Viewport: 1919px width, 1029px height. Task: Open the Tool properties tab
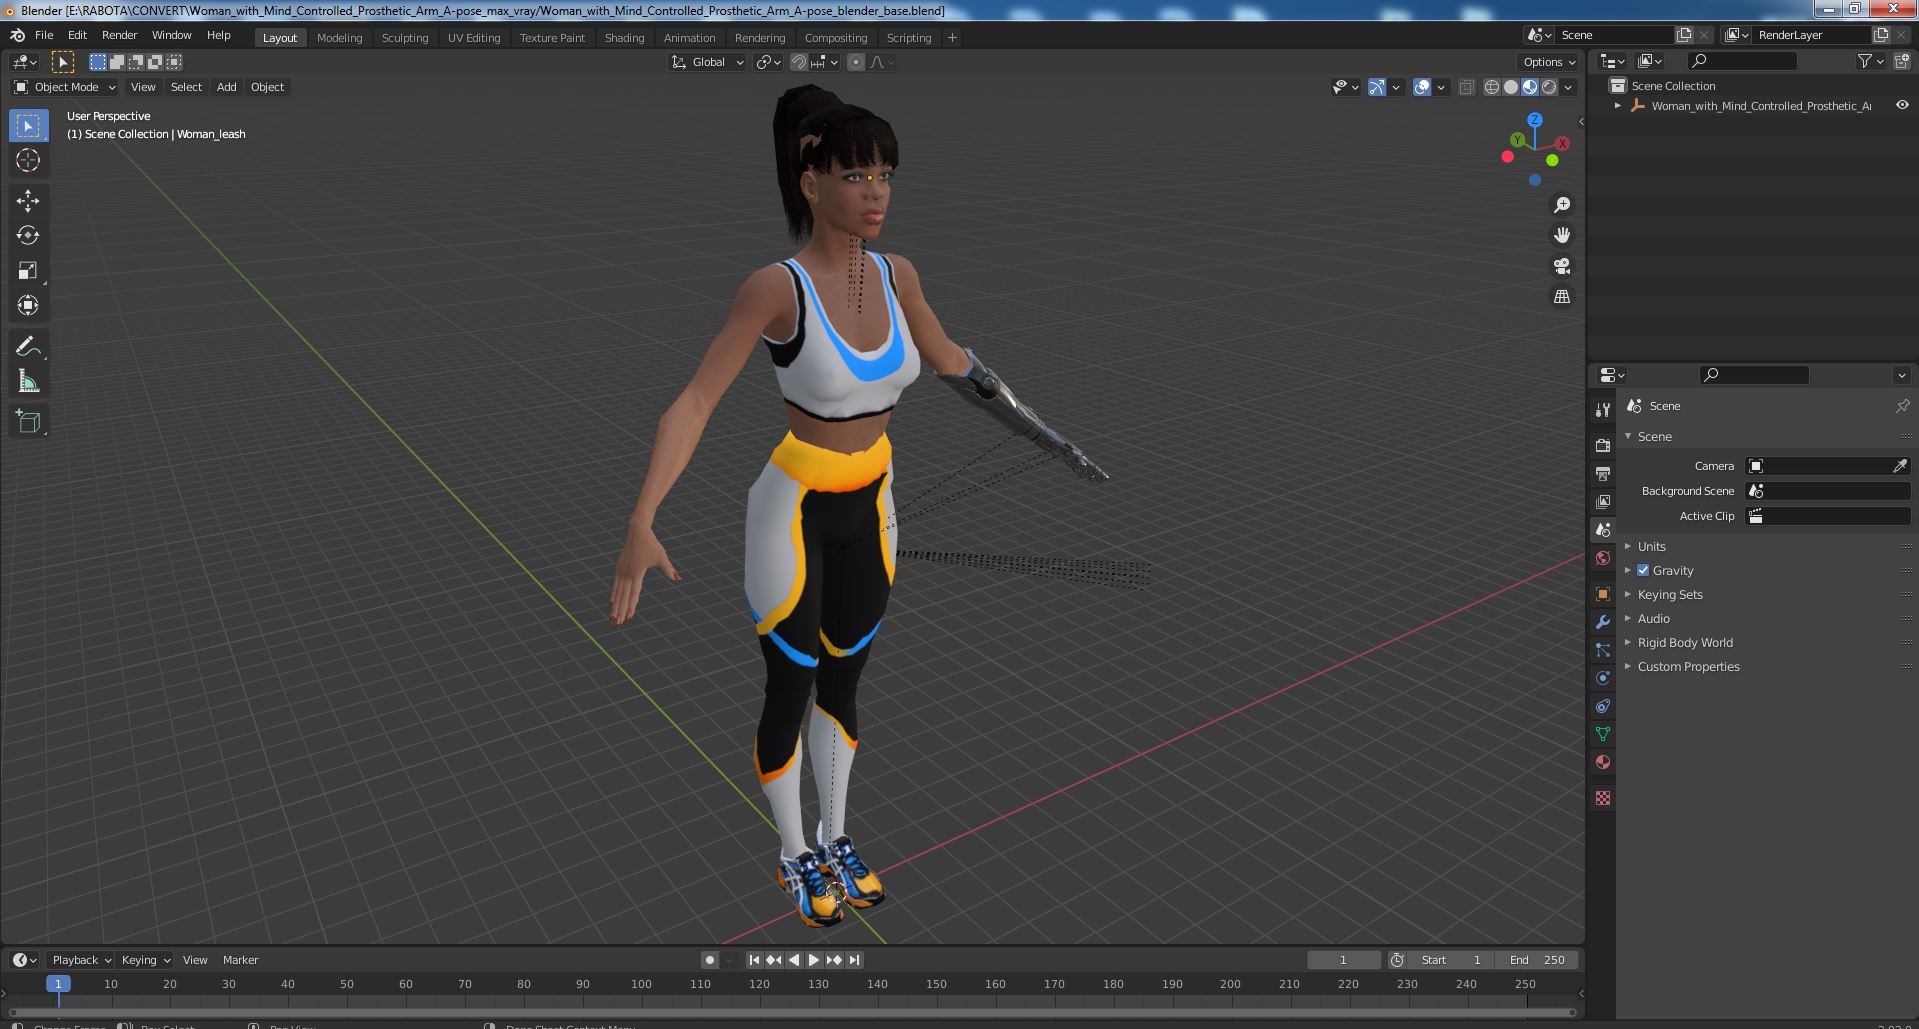point(1603,410)
